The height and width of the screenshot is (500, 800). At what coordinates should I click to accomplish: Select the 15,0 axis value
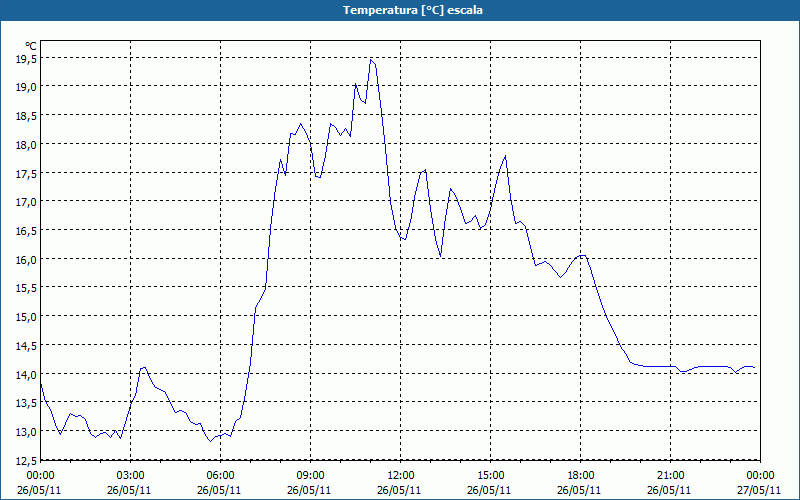tap(27, 317)
